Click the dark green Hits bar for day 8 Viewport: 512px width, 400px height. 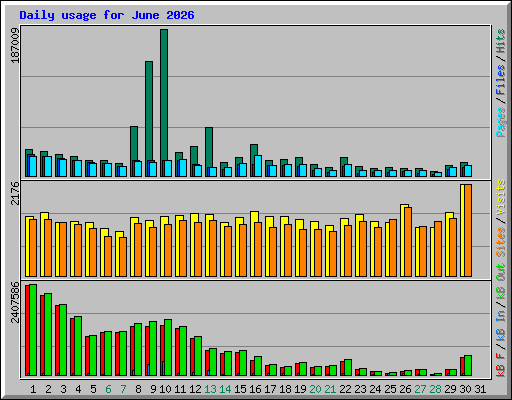(x=134, y=143)
